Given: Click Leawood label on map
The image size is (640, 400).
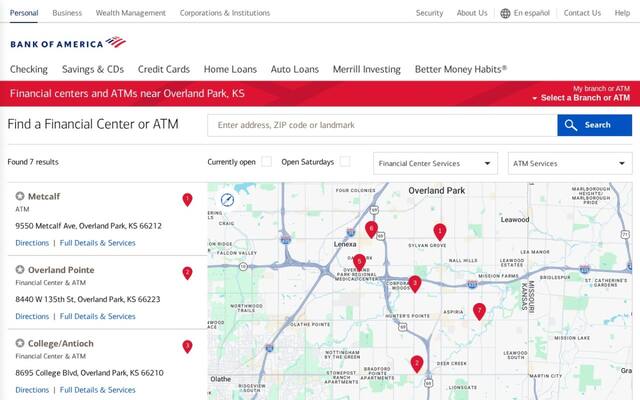Looking at the screenshot, I should (x=515, y=220).
